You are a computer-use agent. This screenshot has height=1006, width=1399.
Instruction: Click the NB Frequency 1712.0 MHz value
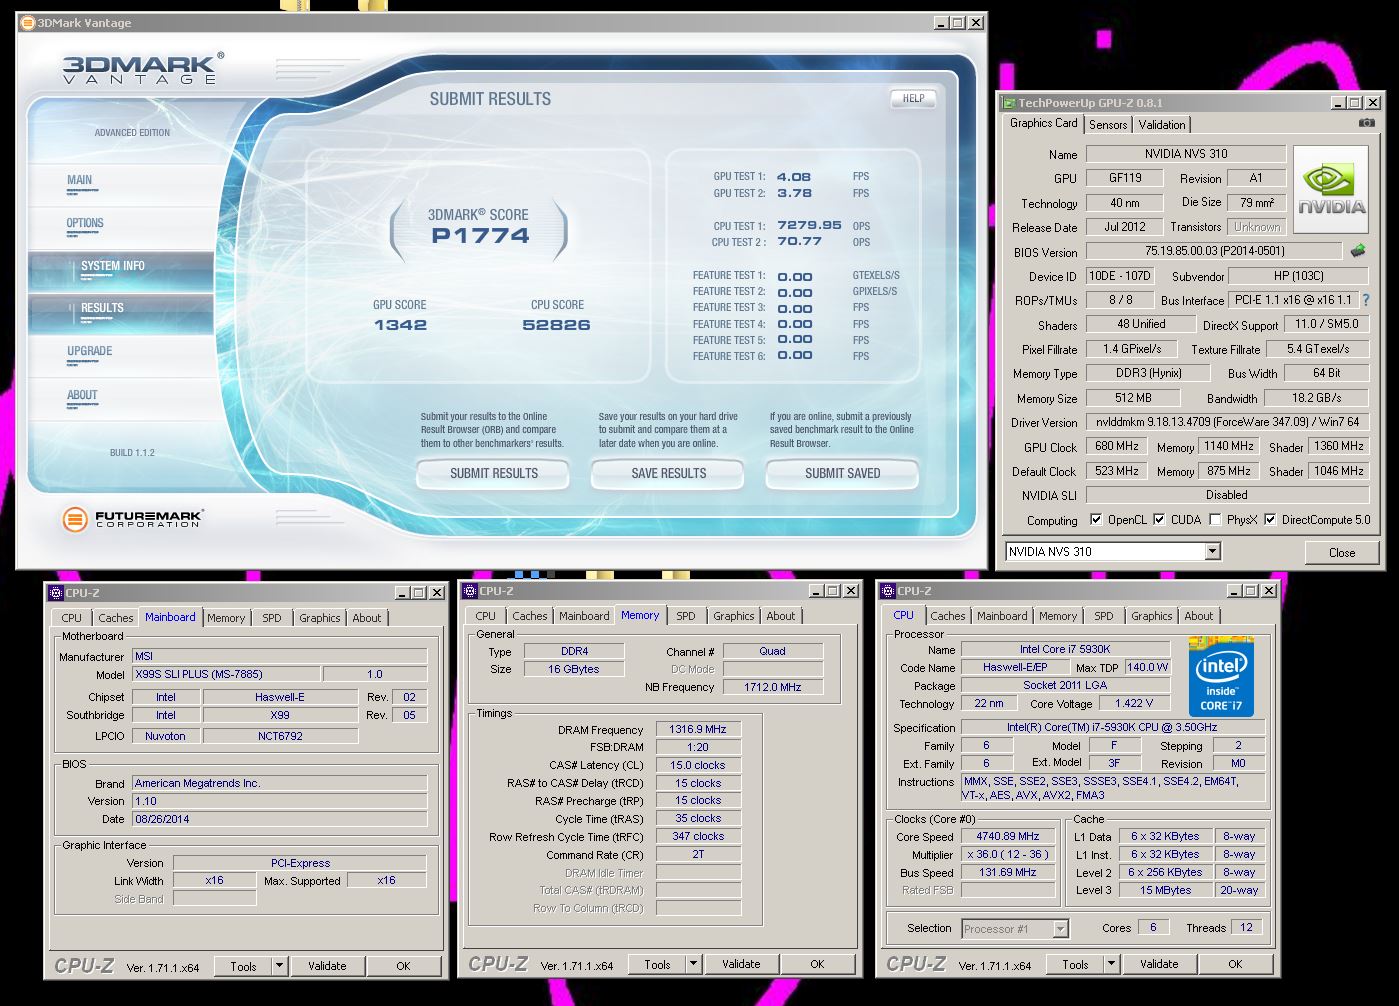pyautogui.click(x=773, y=688)
